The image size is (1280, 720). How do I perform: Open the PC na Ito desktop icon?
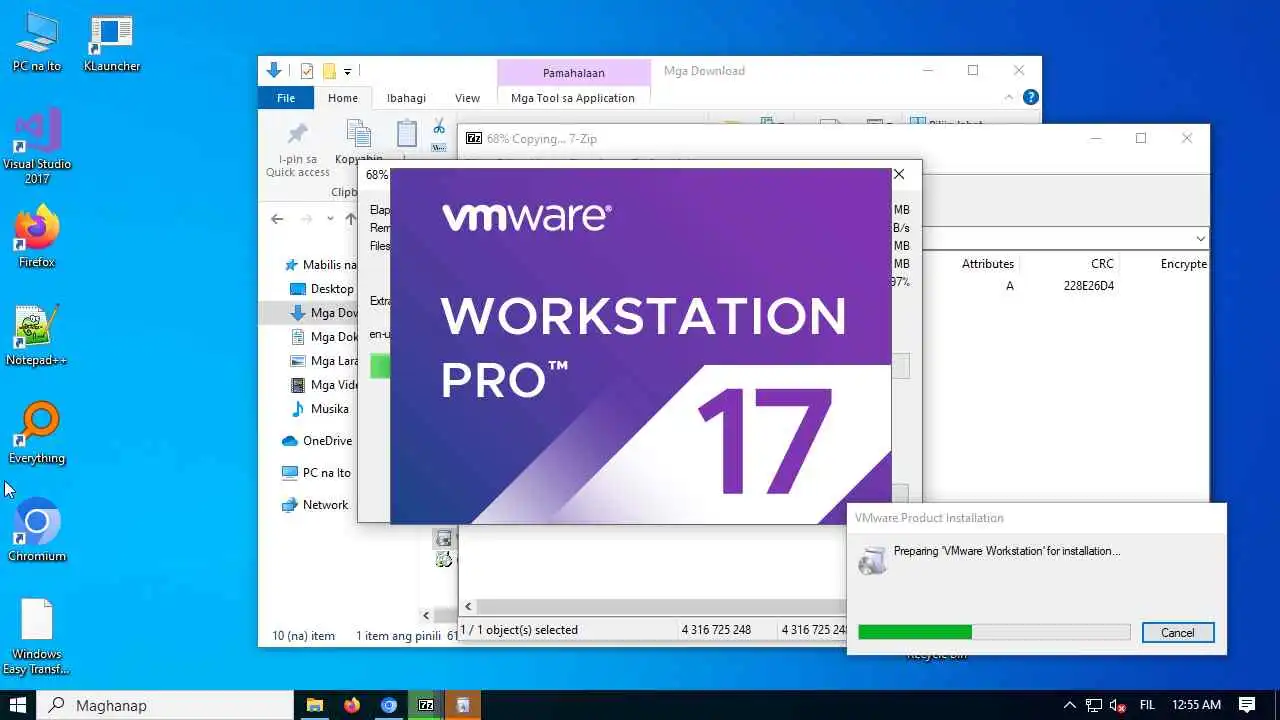point(37,41)
